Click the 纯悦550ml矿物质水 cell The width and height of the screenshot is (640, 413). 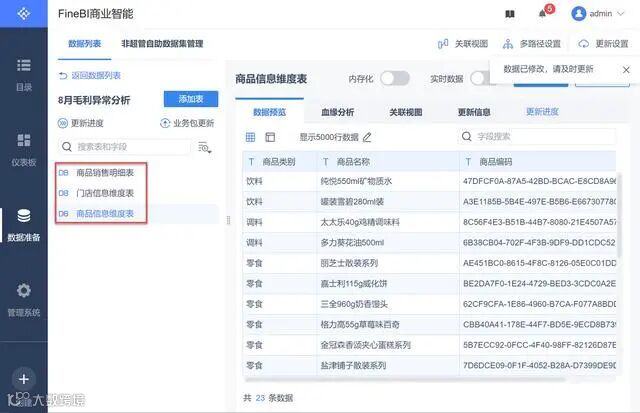point(388,182)
